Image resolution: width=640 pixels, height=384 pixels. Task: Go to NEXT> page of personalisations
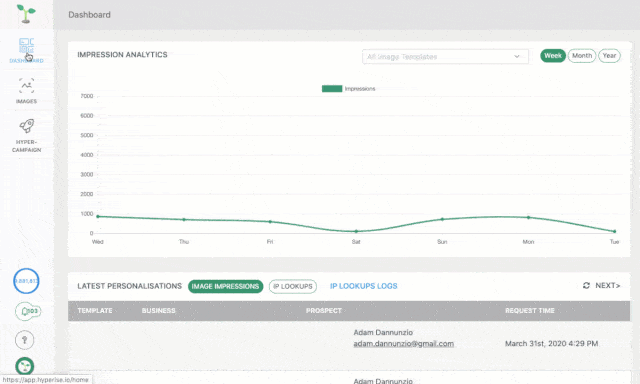(607, 285)
